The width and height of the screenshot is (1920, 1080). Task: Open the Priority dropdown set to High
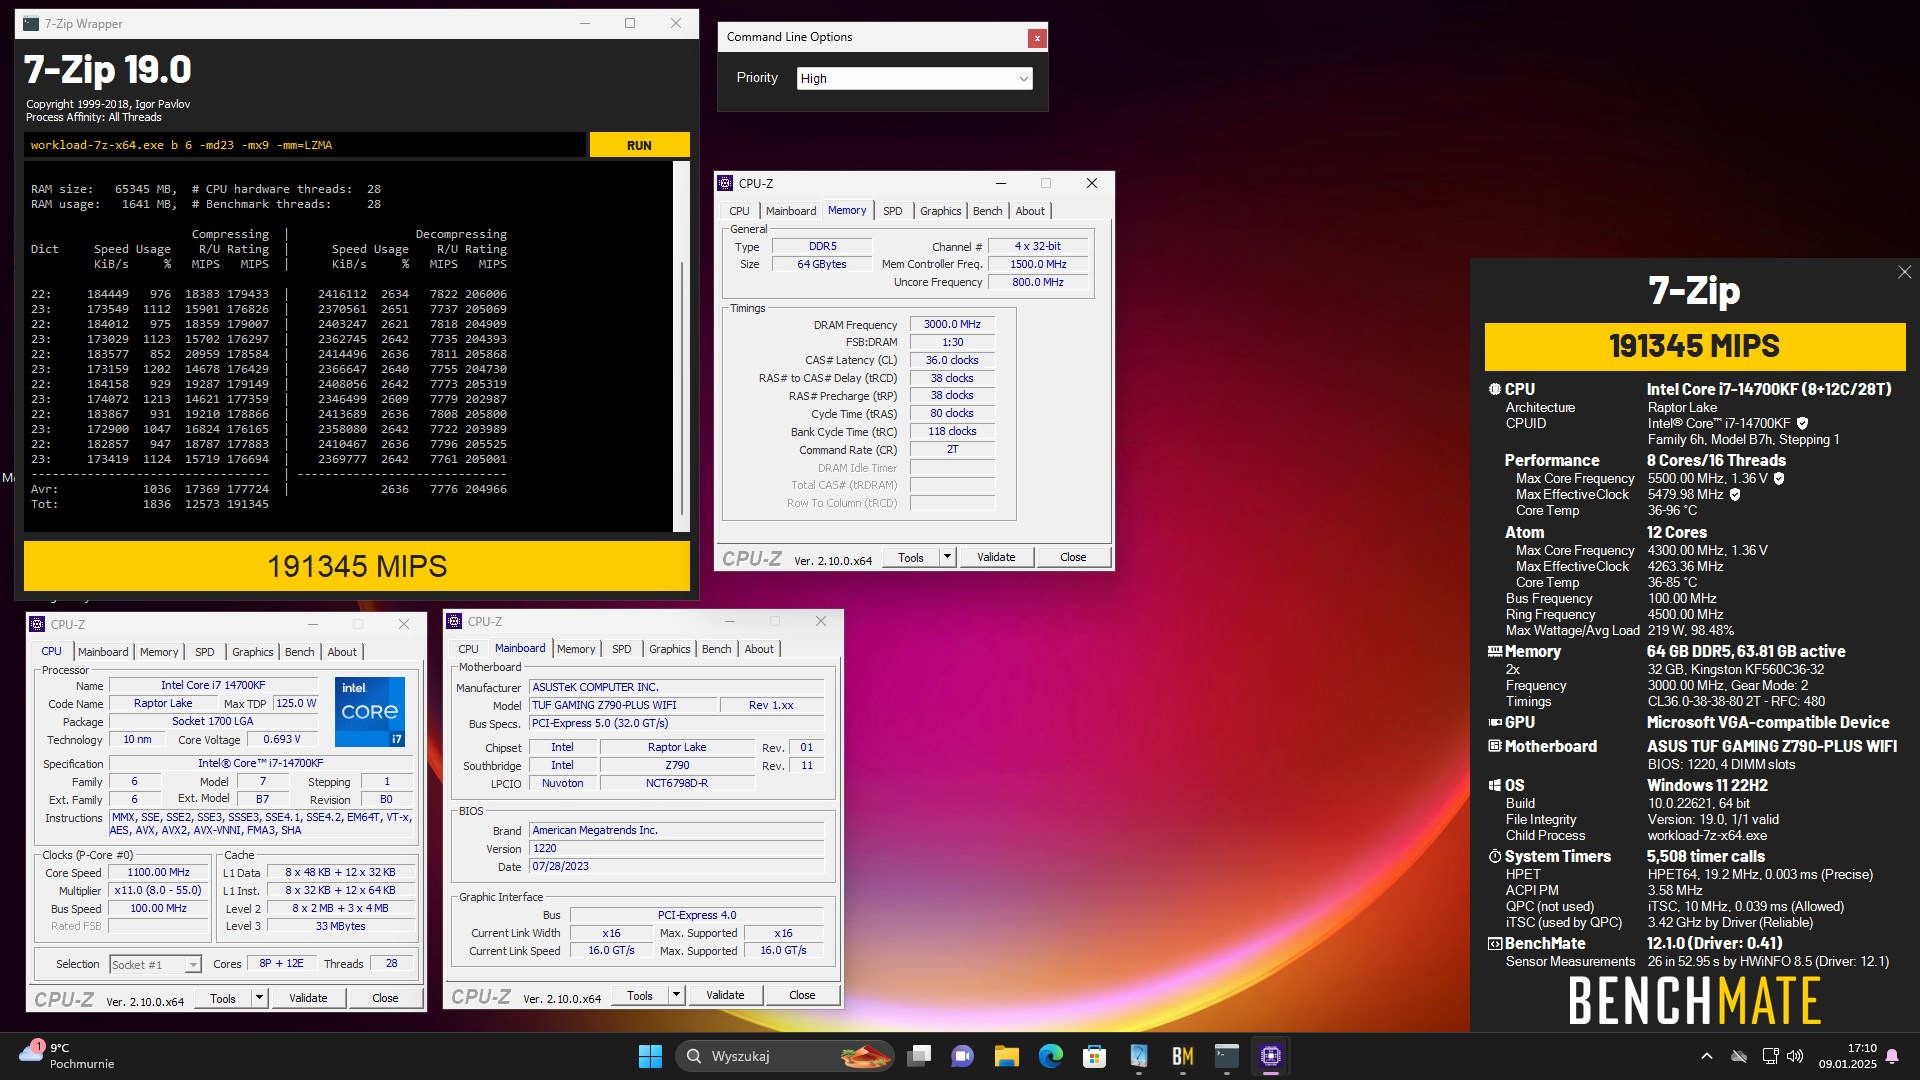click(x=914, y=78)
